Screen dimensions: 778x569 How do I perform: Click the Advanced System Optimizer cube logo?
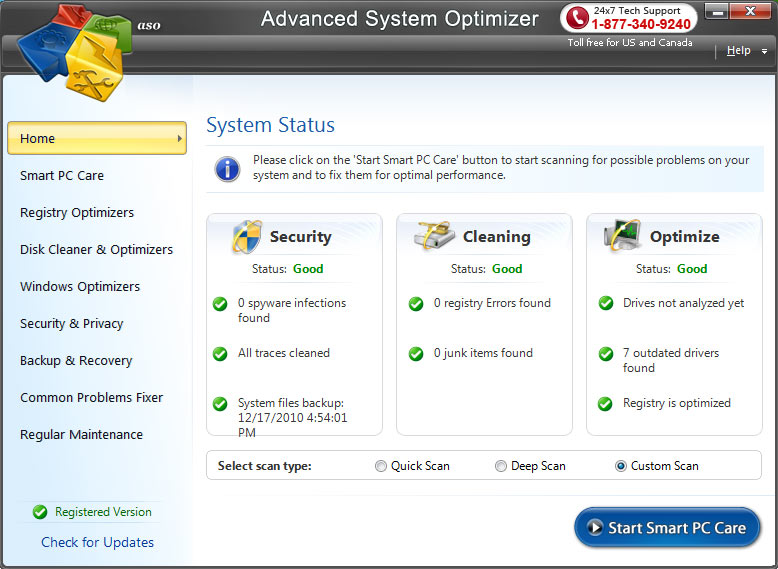pyautogui.click(x=74, y=52)
